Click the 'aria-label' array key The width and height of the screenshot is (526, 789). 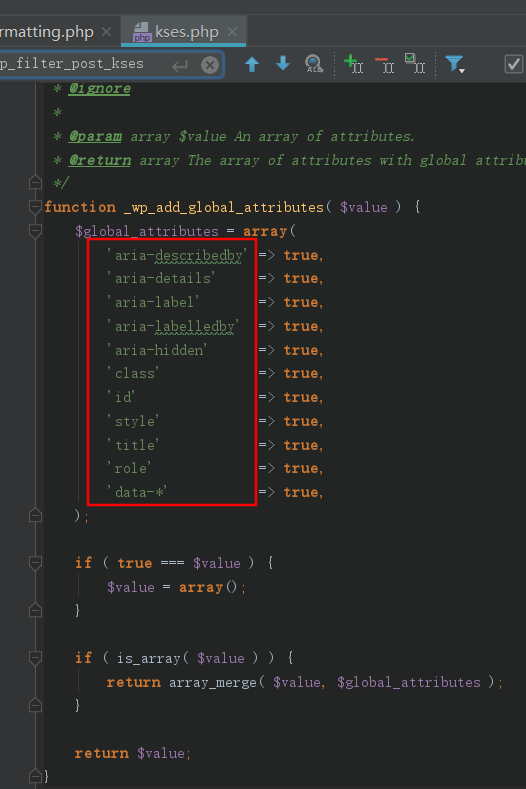coord(153,302)
